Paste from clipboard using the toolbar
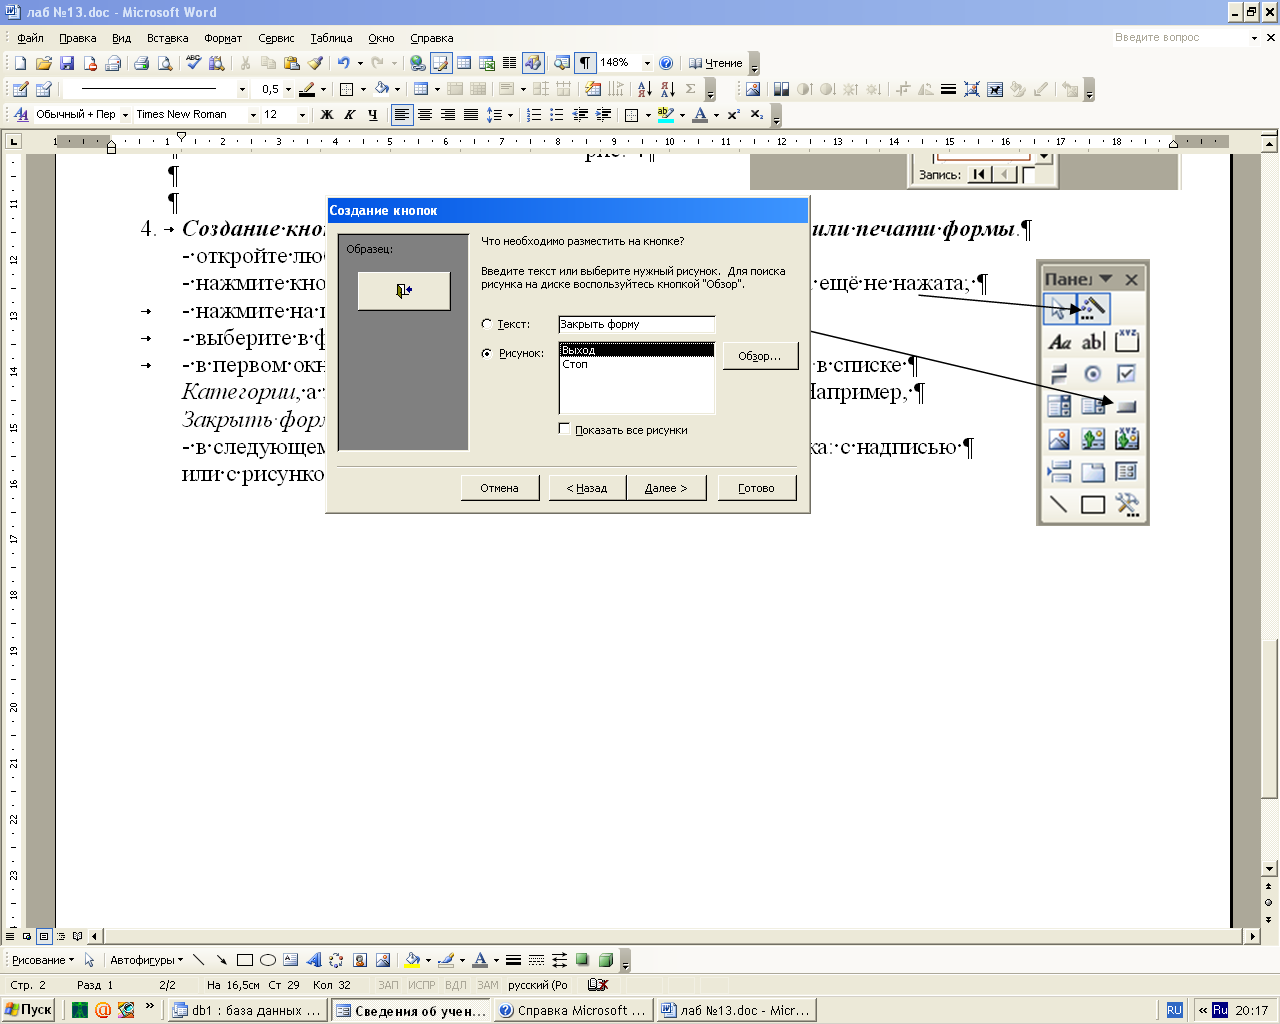Viewport: 1280px width, 1024px height. click(x=292, y=63)
